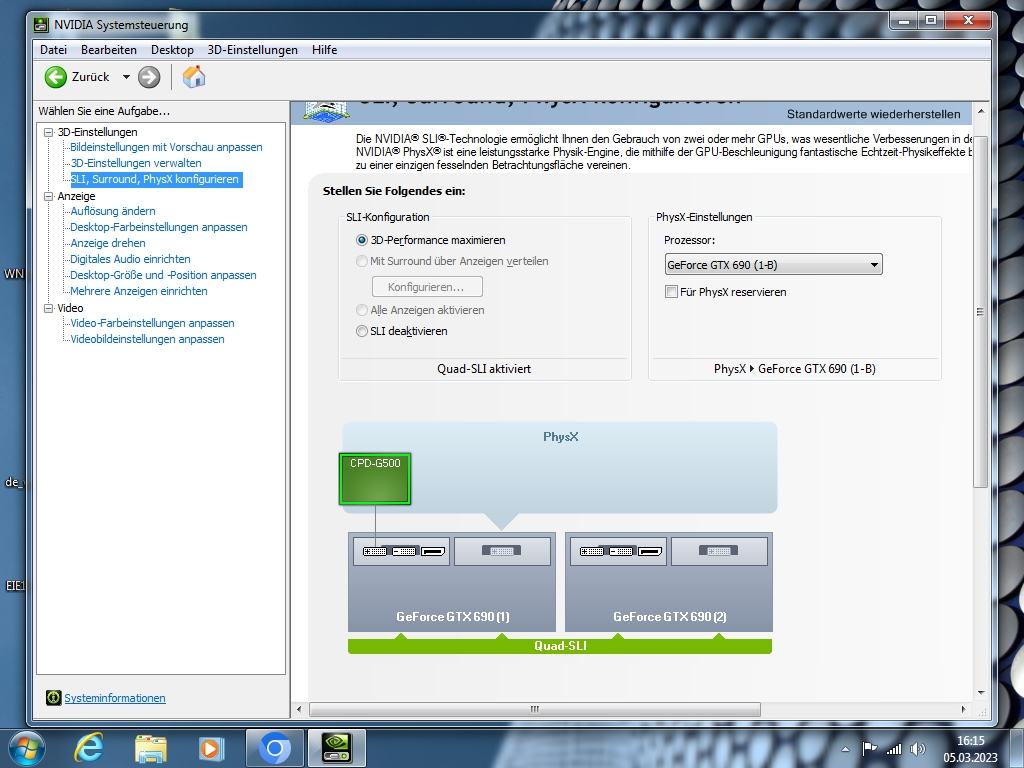Screen dimensions: 1024x768
Task: Select SLI, Surround, PhysX konfigurieren item
Action: click(155, 179)
